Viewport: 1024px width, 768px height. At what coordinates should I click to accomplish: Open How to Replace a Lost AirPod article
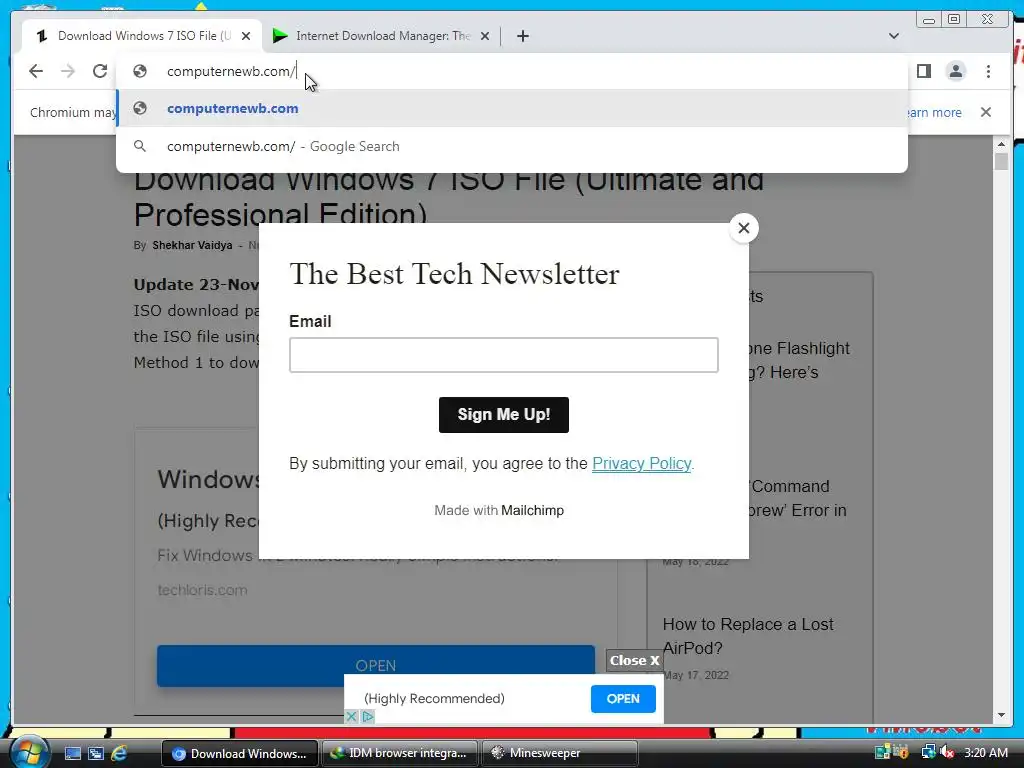click(748, 636)
